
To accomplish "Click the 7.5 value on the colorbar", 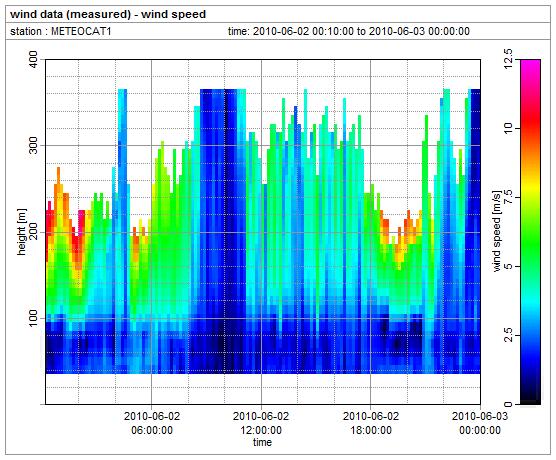I will pyautogui.click(x=508, y=197).
